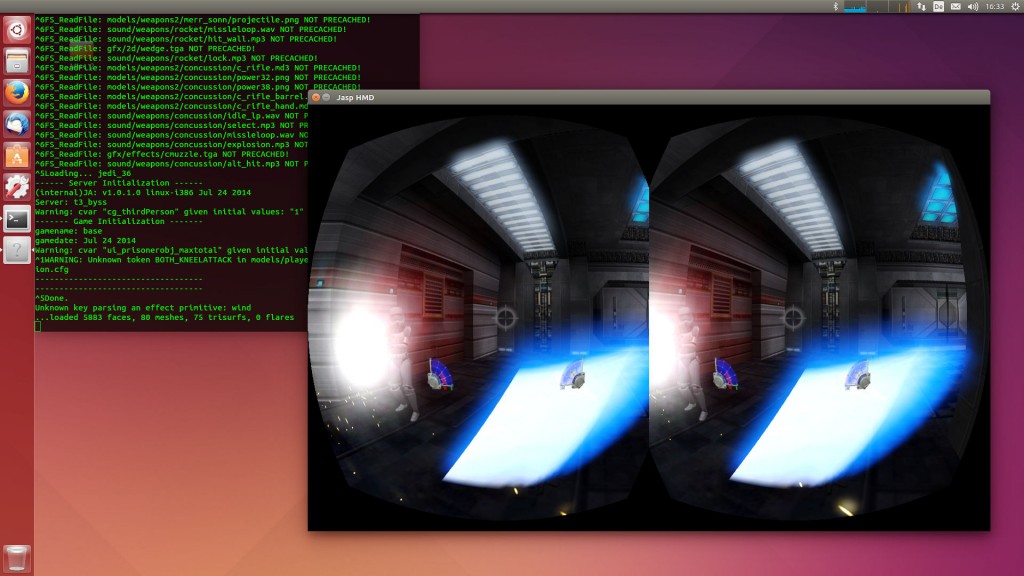
Task: Launch Thunderbird Mail from the launcher
Action: (17, 124)
